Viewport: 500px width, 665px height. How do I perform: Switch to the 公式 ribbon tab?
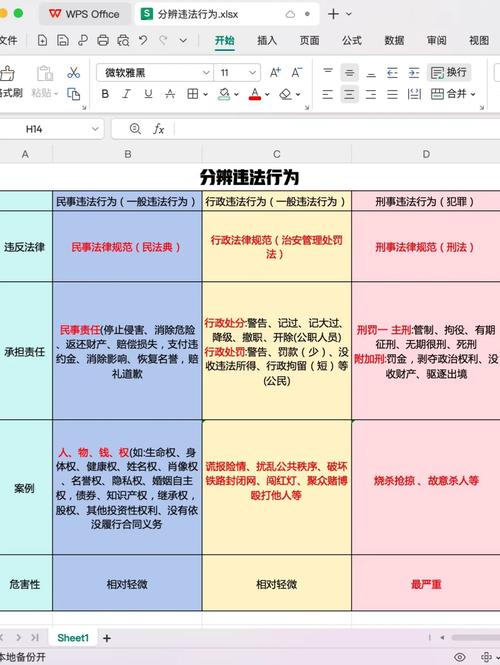click(352, 41)
